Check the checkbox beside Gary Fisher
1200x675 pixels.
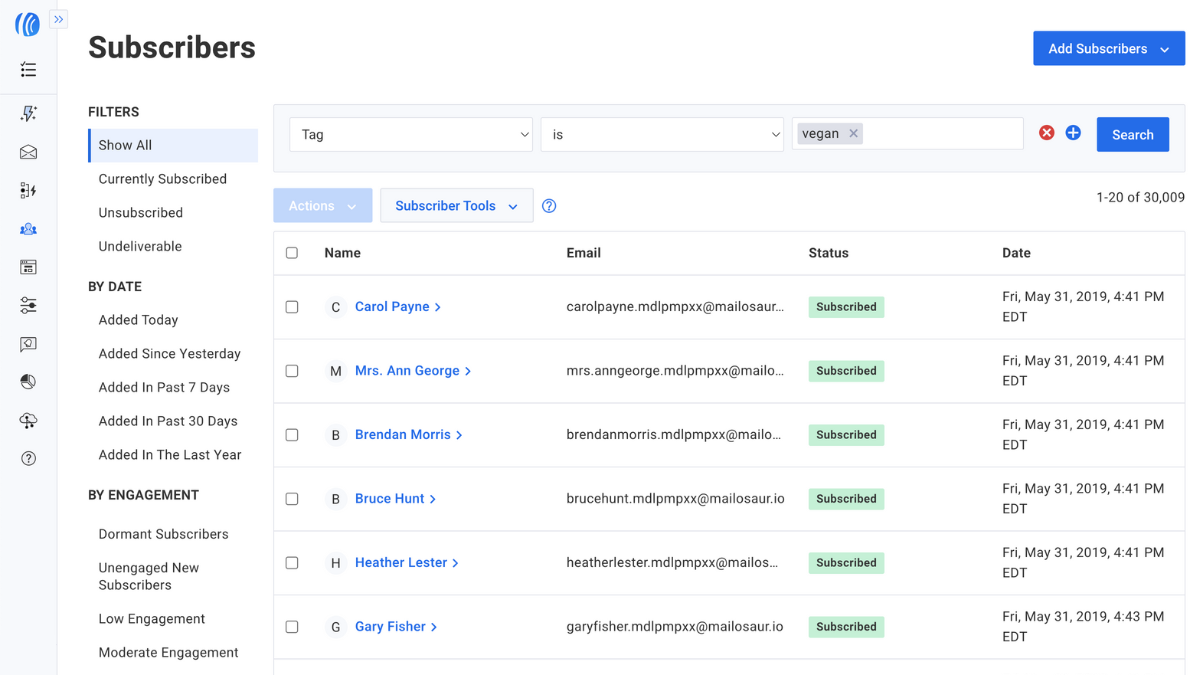pyautogui.click(x=292, y=626)
